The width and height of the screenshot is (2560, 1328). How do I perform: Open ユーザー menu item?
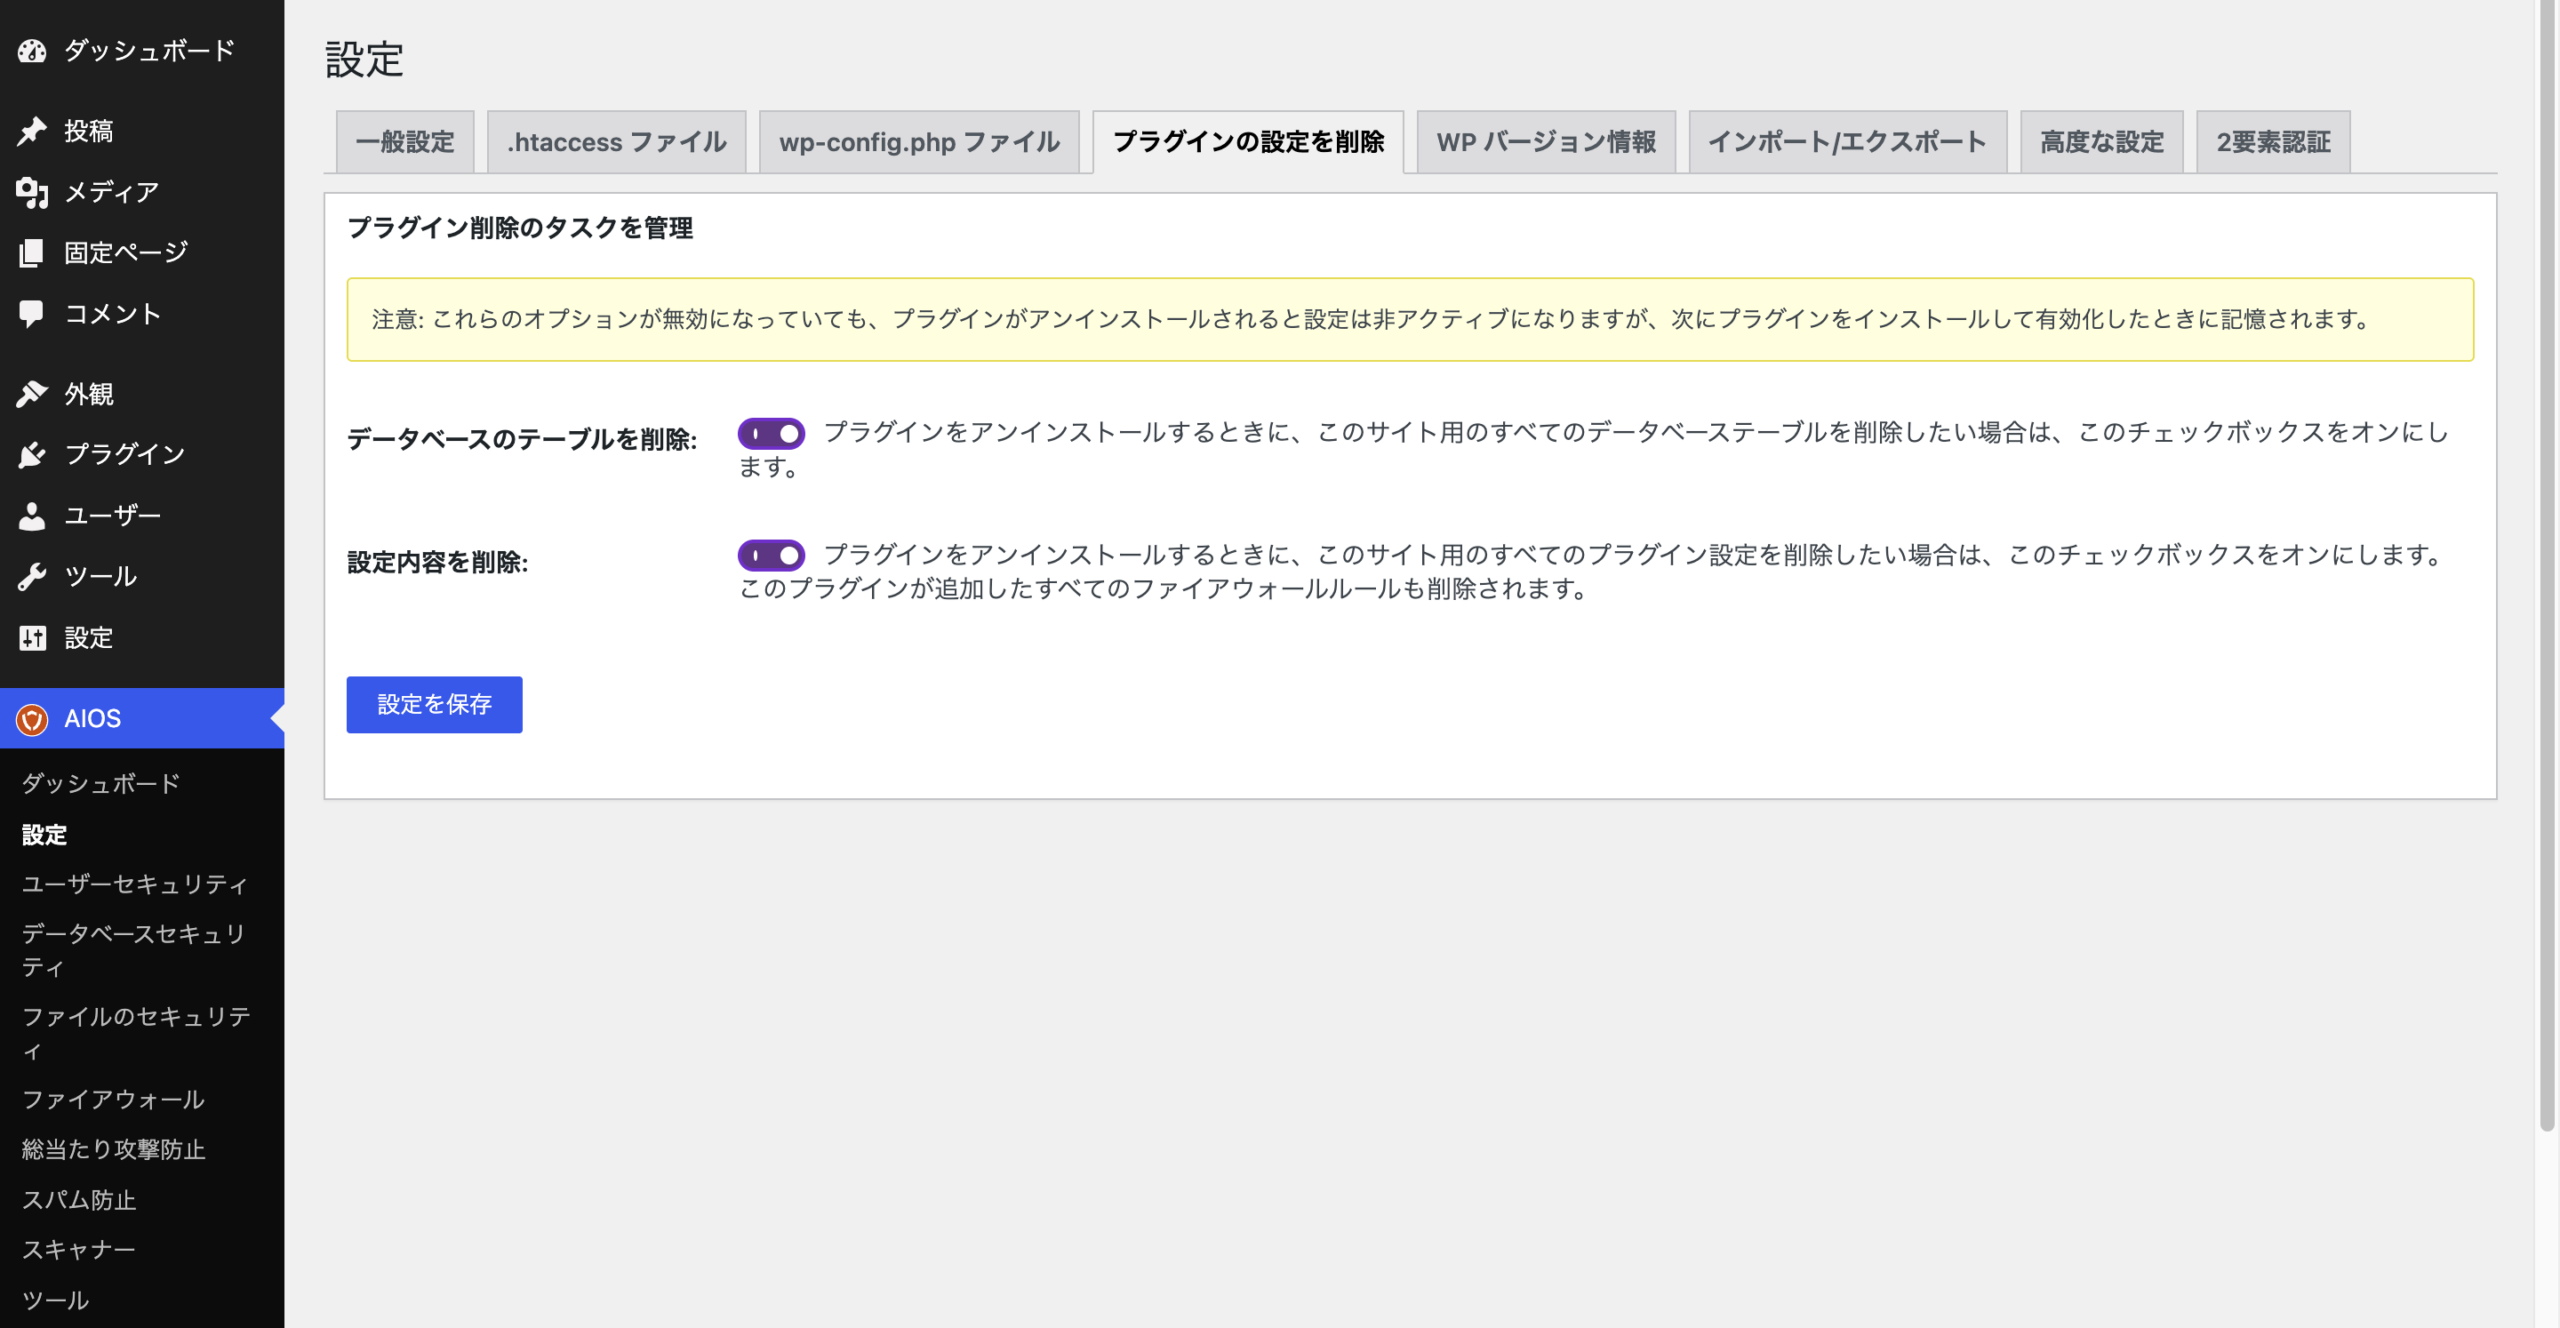coord(142,516)
